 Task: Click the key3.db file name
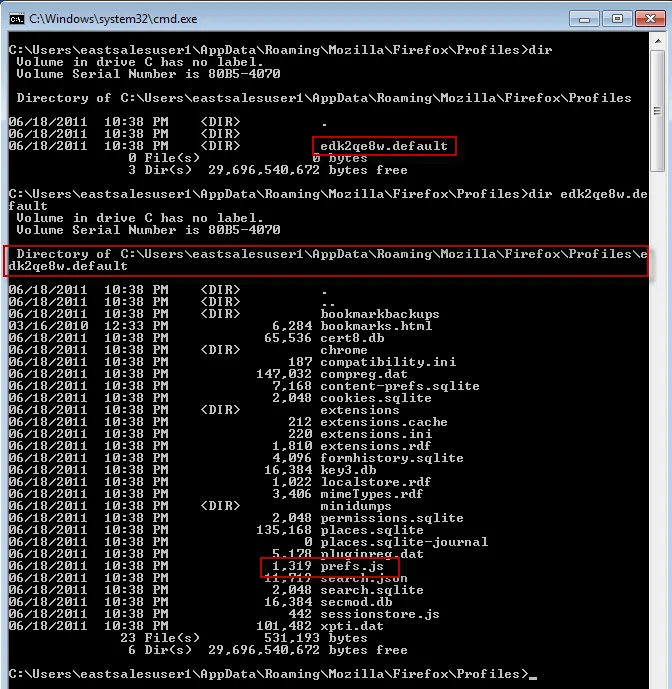click(348, 470)
